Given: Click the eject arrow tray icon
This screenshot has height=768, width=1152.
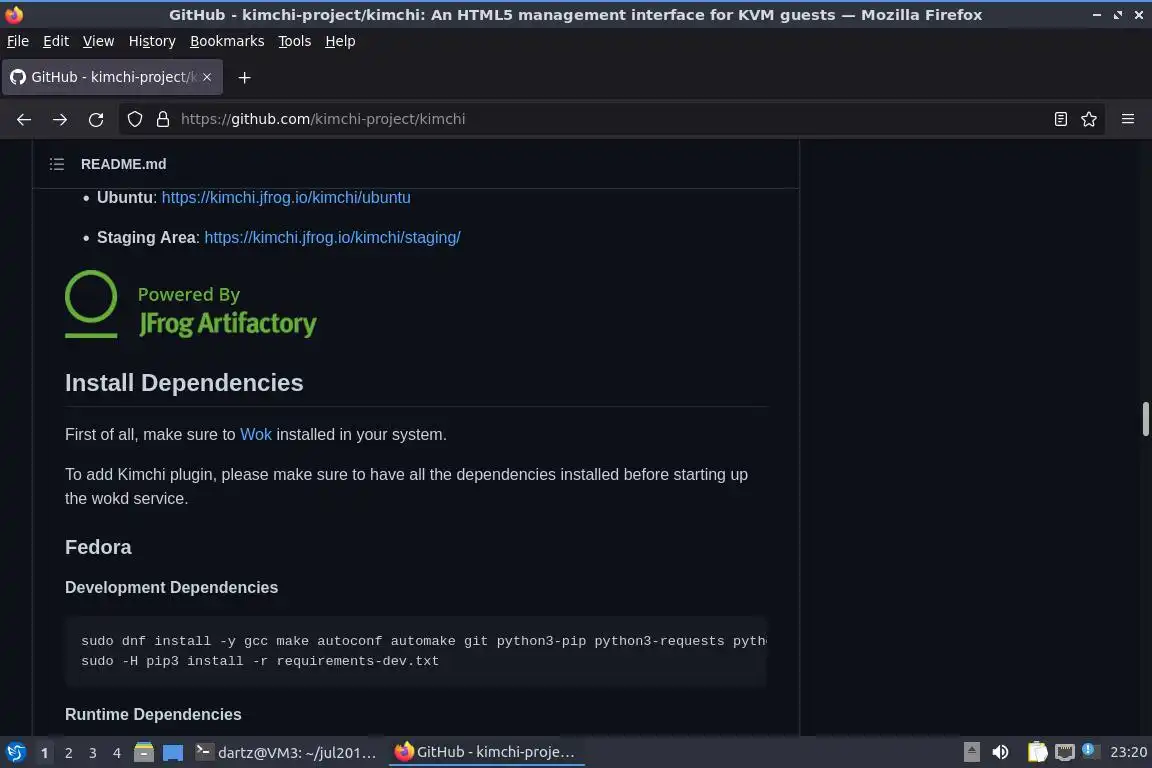Looking at the screenshot, I should pos(971,752).
